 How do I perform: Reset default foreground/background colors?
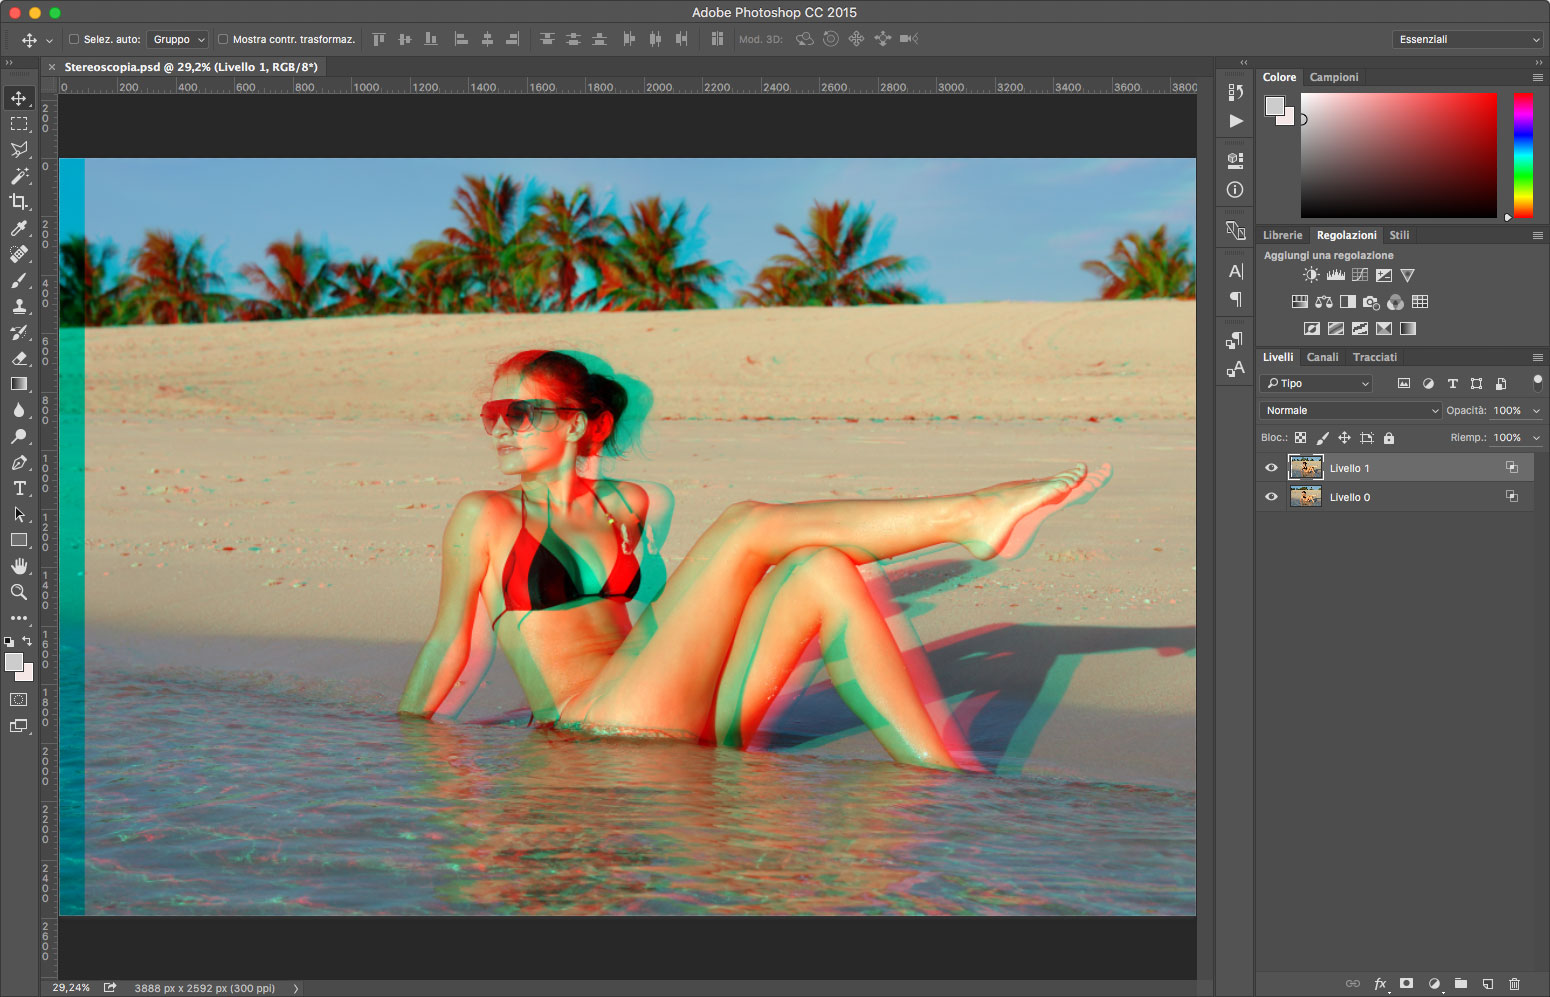tap(9, 641)
